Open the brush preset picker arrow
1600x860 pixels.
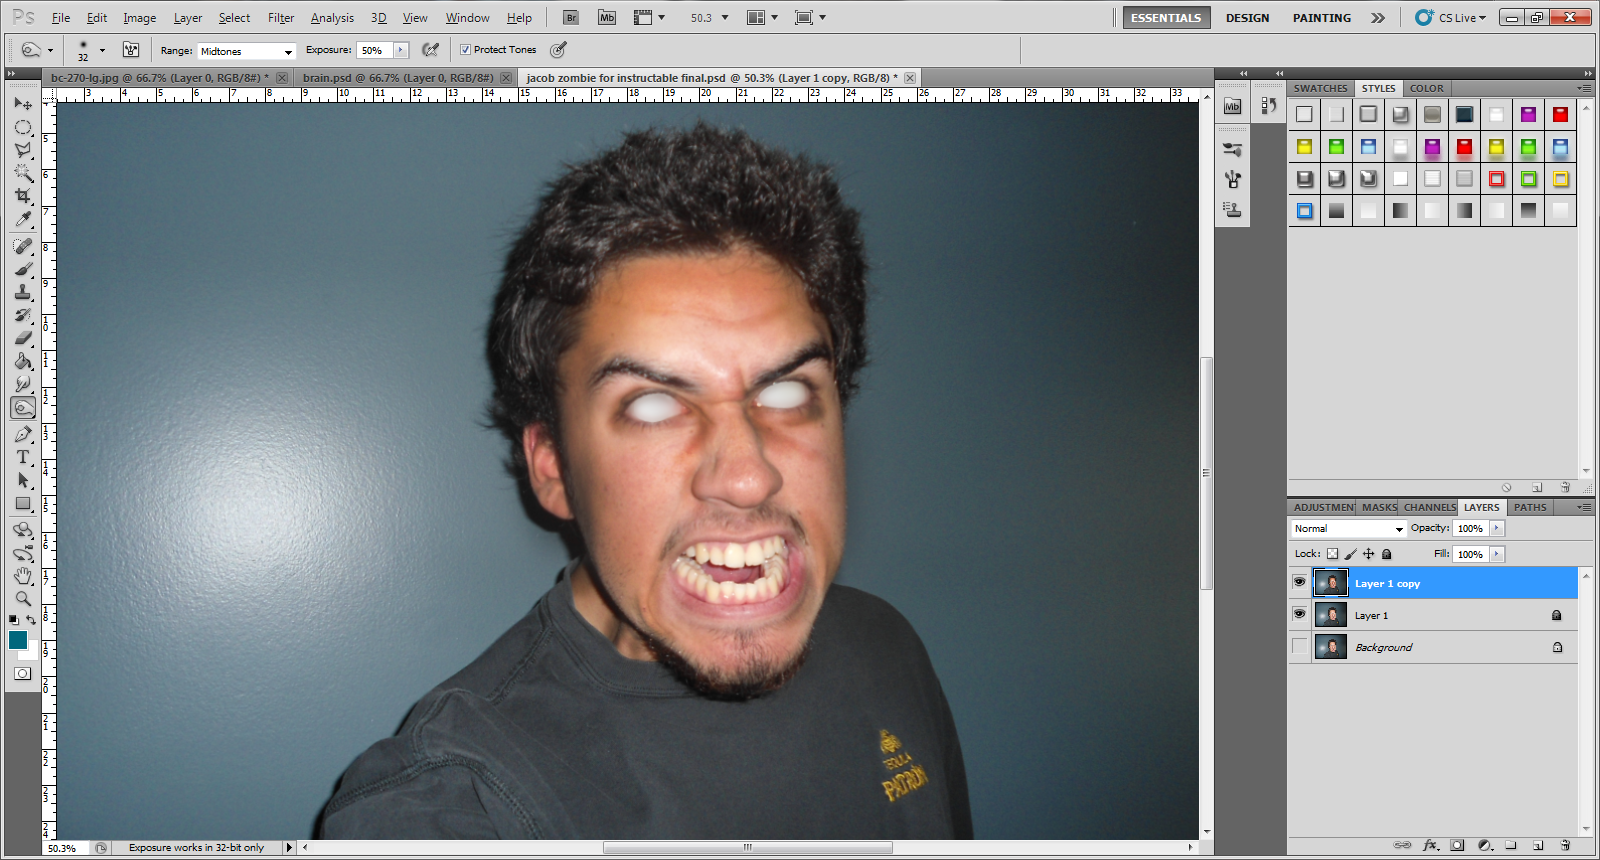[x=102, y=50]
